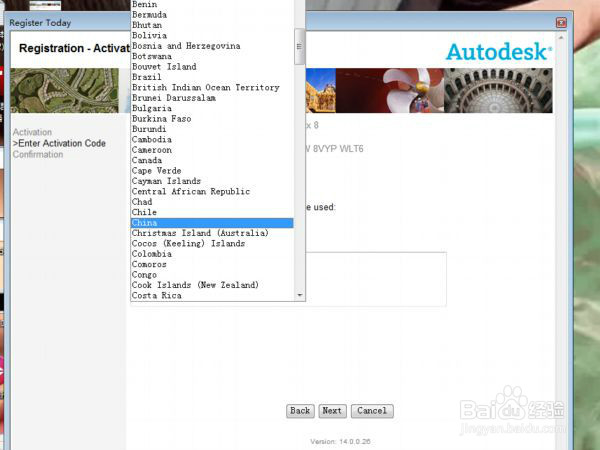Choose Botswana in the list
This screenshot has height=450, width=600.
(212, 56)
